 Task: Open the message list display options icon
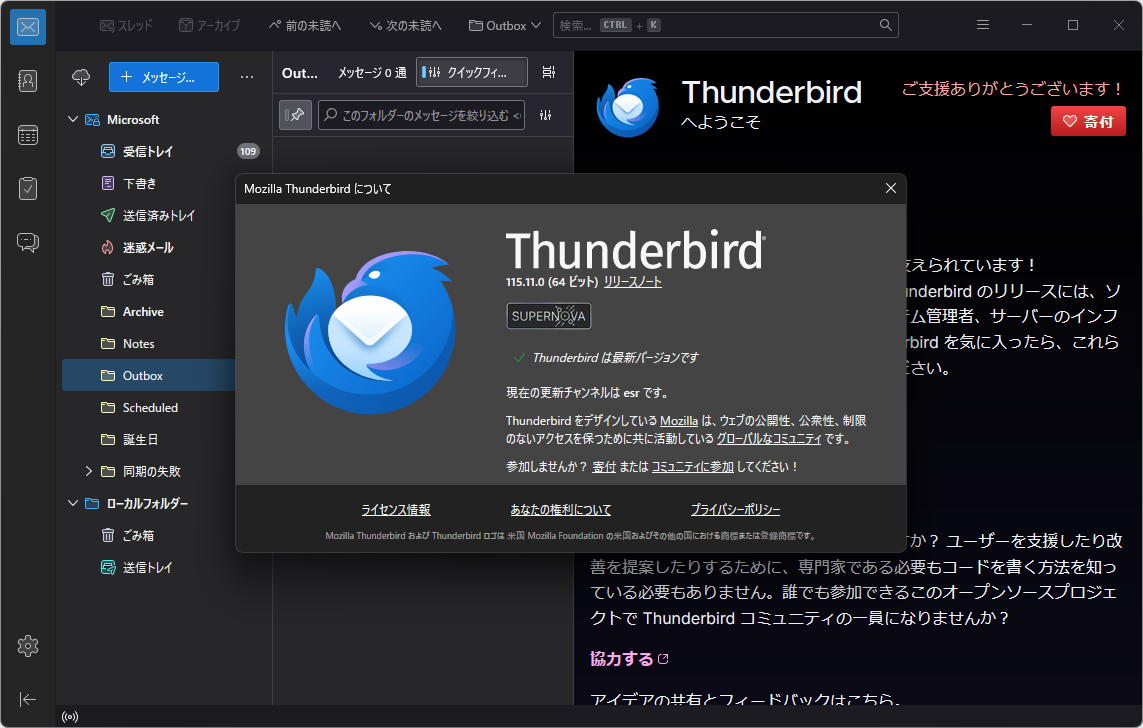pyautogui.click(x=548, y=72)
